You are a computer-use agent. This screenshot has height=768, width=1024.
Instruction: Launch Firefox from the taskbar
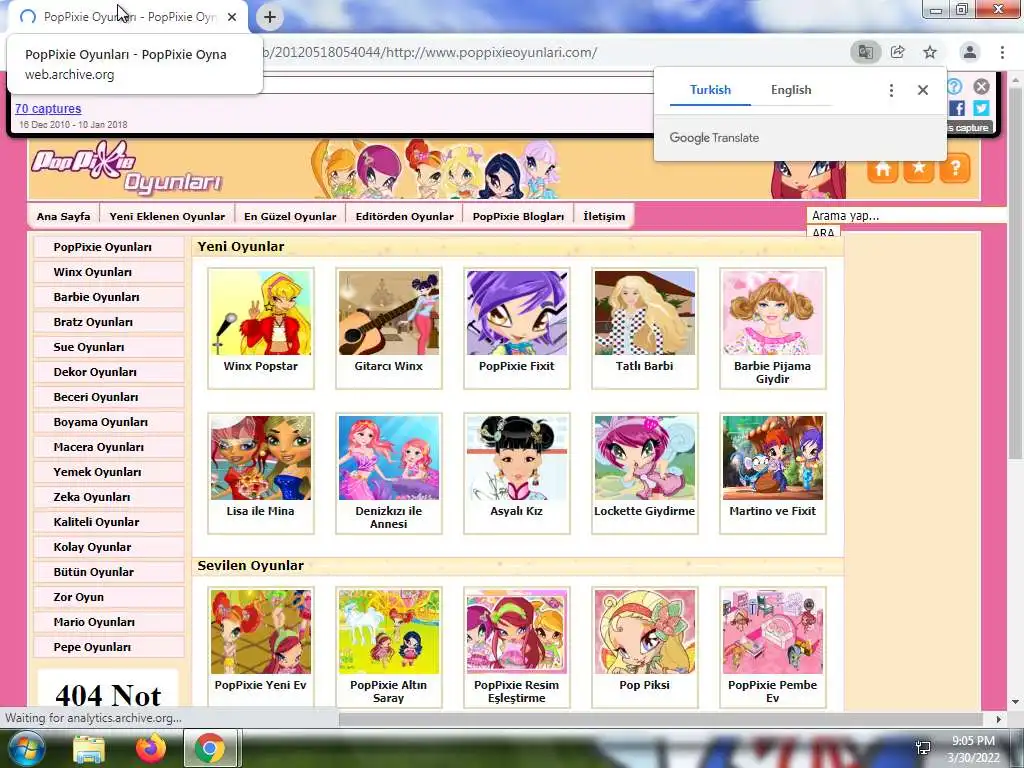(151, 748)
